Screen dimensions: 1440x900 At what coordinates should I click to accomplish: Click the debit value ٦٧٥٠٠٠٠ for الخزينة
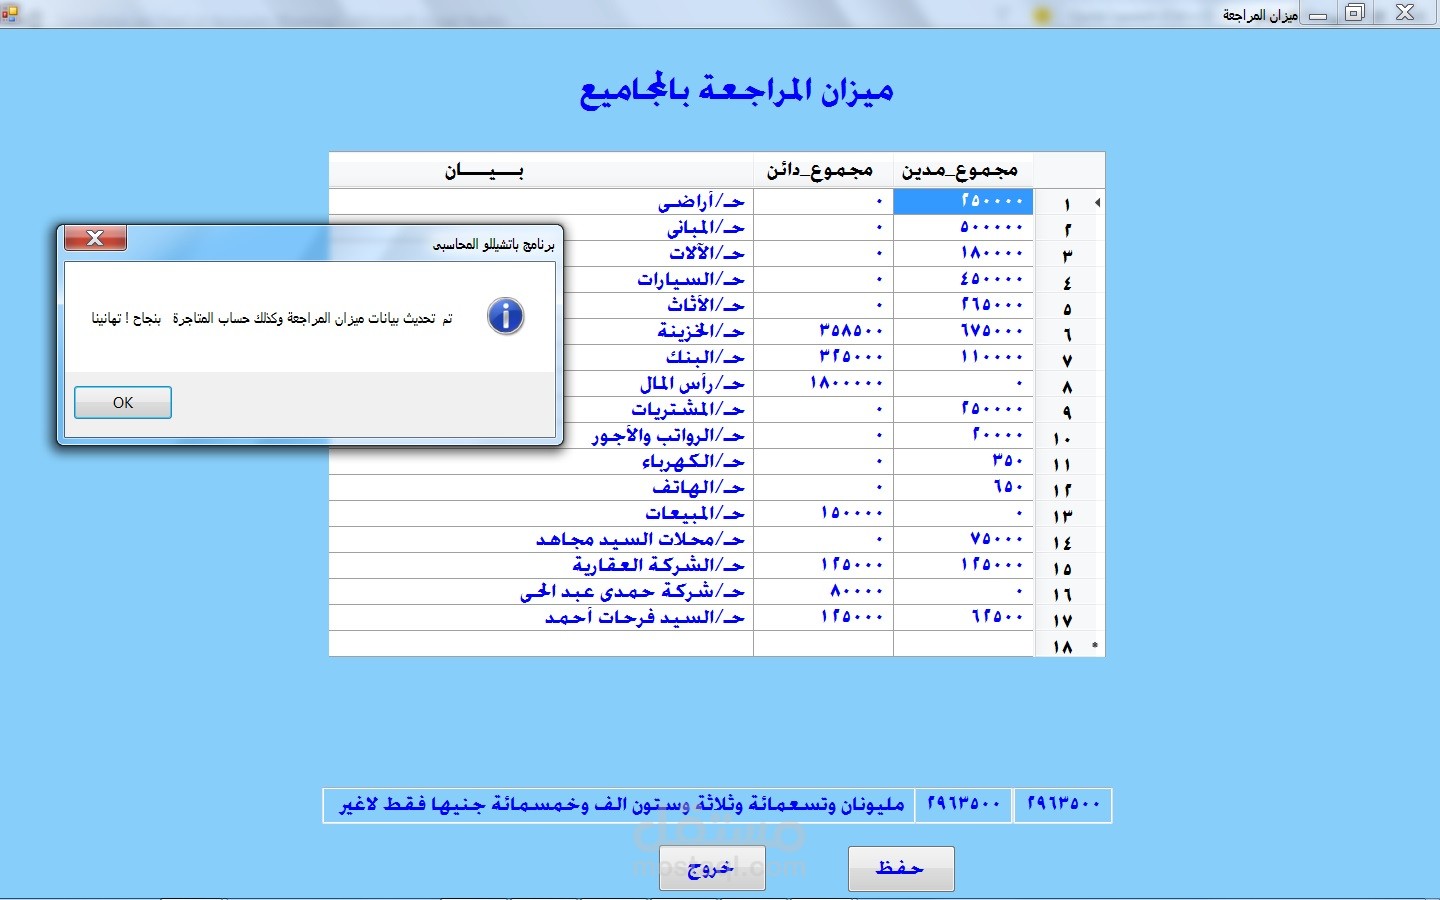coord(963,332)
